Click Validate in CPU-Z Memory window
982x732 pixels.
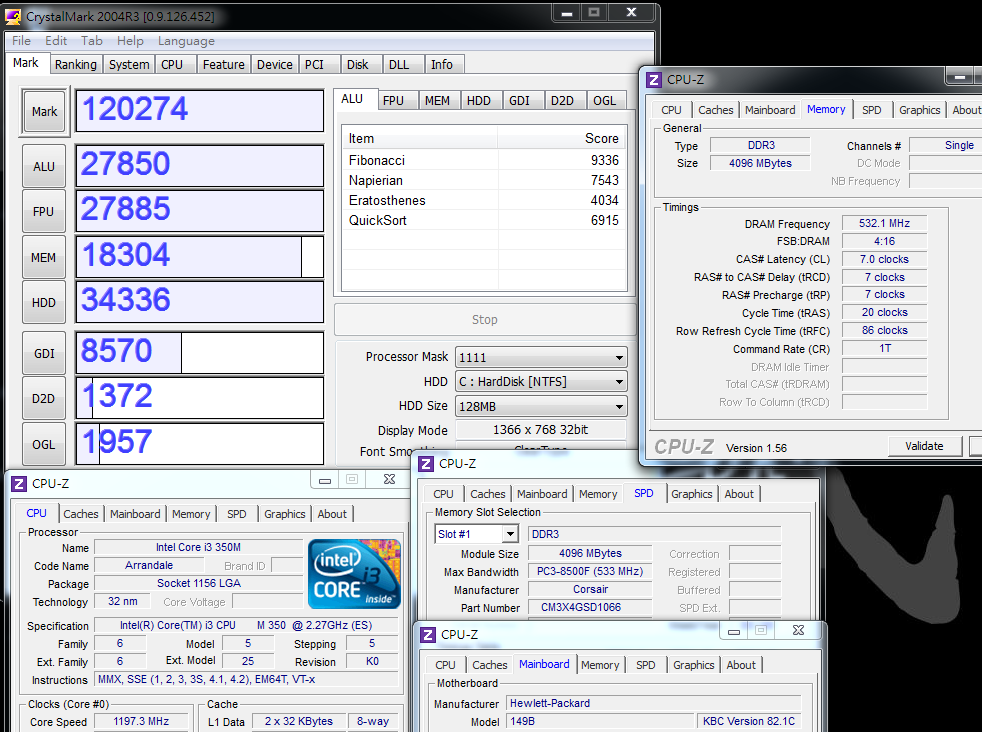[924, 446]
